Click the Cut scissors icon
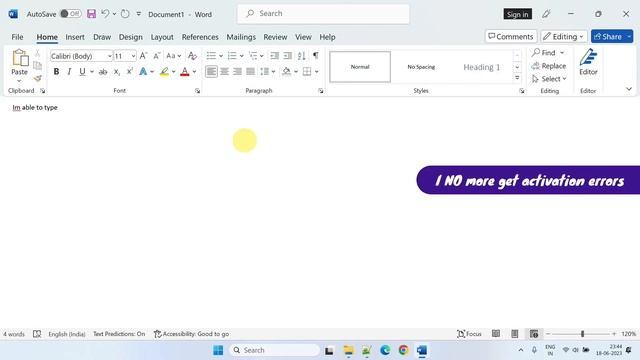This screenshot has height=360, width=640. (38, 53)
